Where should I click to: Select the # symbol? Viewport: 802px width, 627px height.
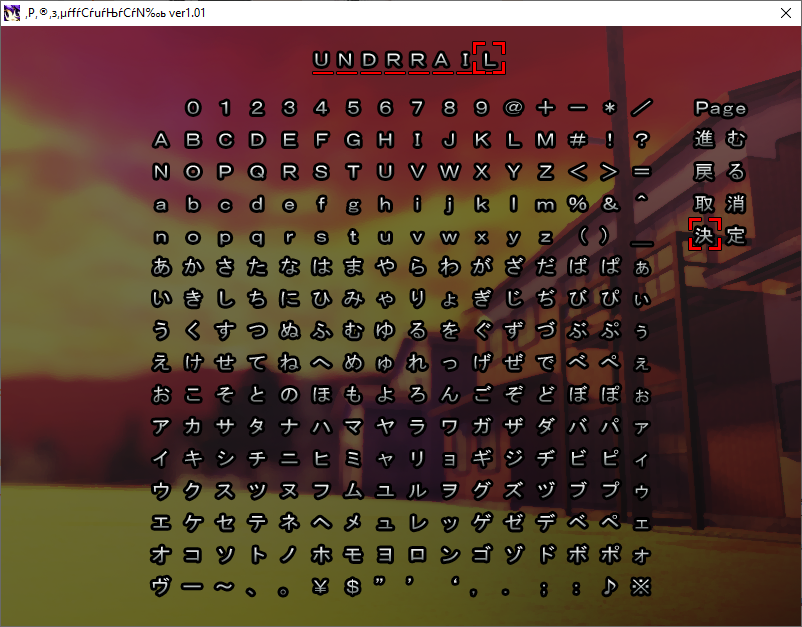[577, 140]
